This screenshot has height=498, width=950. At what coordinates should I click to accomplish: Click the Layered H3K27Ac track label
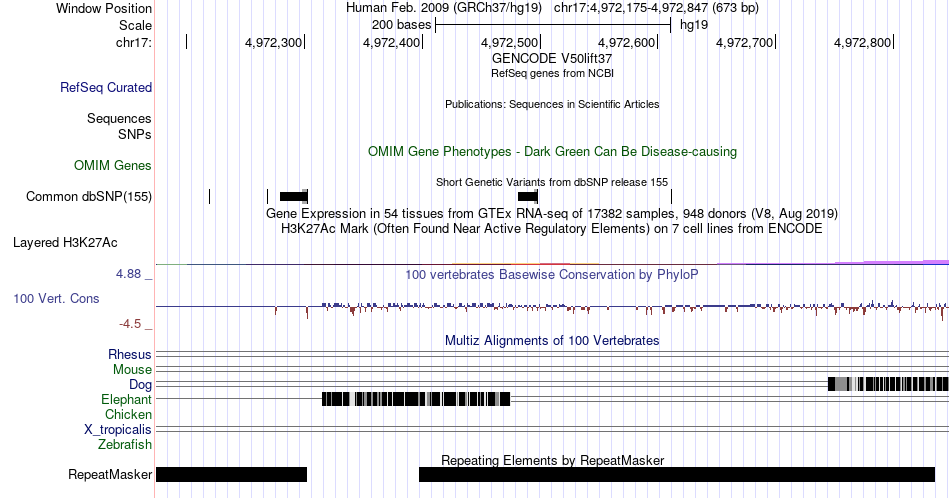[65, 242]
